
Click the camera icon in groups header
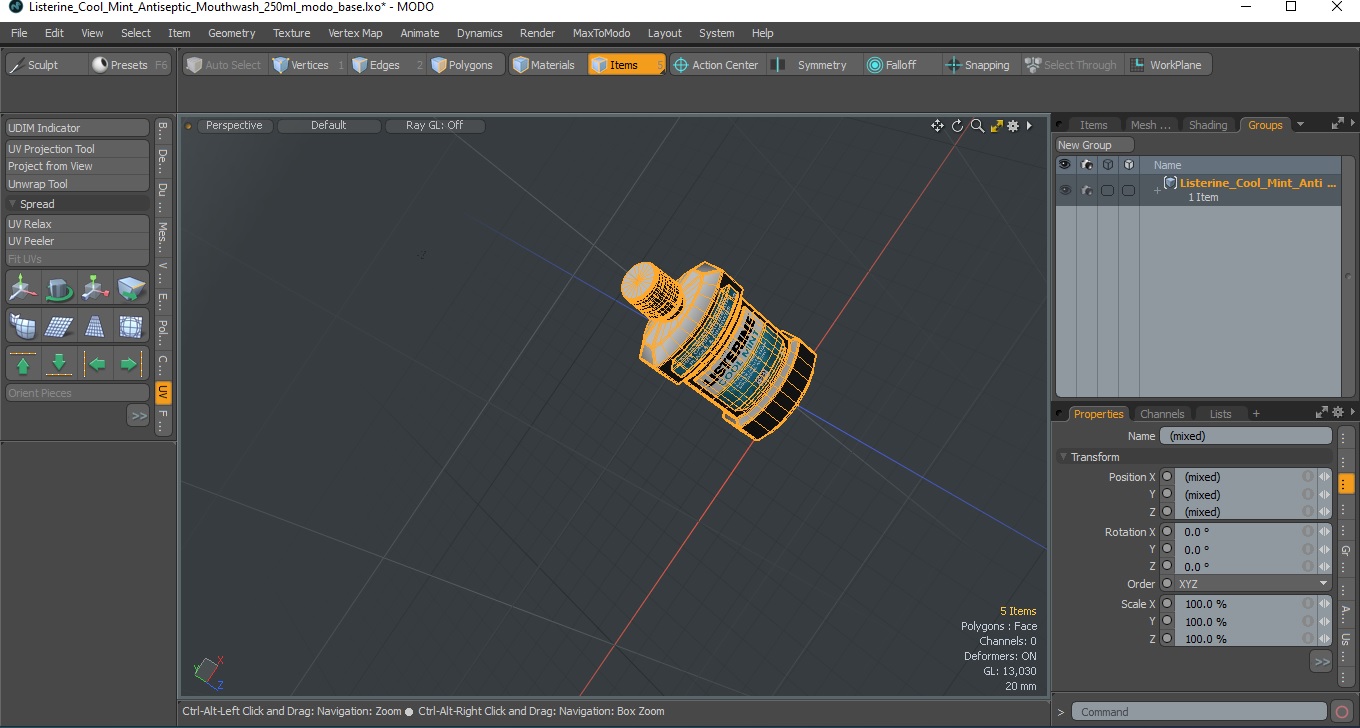pyautogui.click(x=1086, y=165)
